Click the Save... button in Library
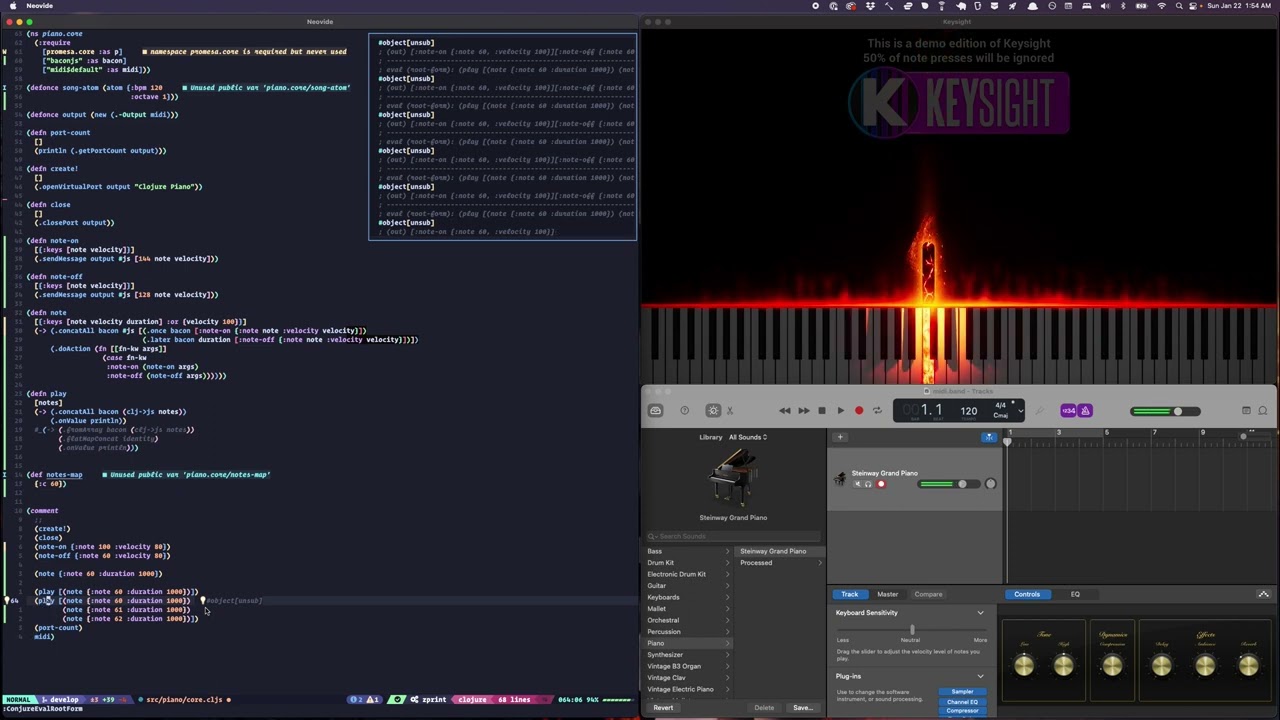 click(802, 708)
